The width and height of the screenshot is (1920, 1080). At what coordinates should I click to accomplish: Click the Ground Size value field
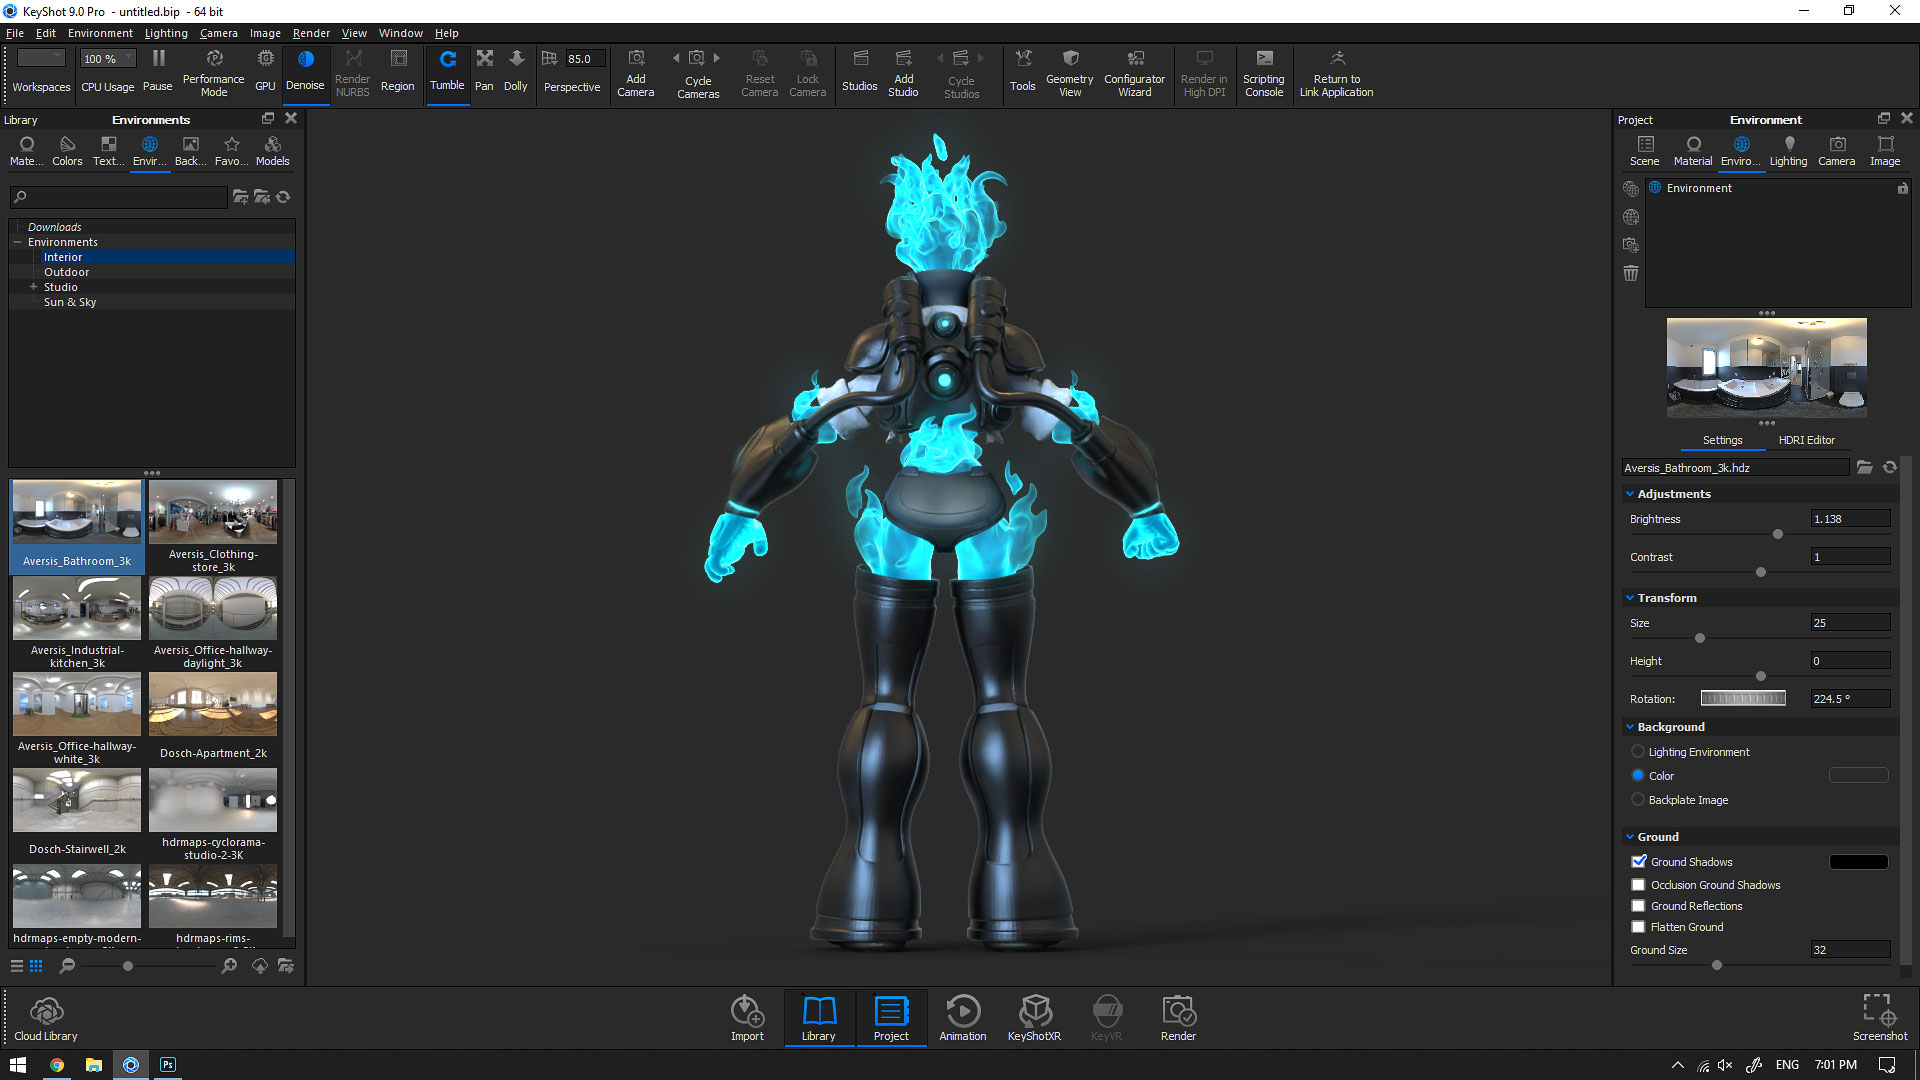point(1850,950)
